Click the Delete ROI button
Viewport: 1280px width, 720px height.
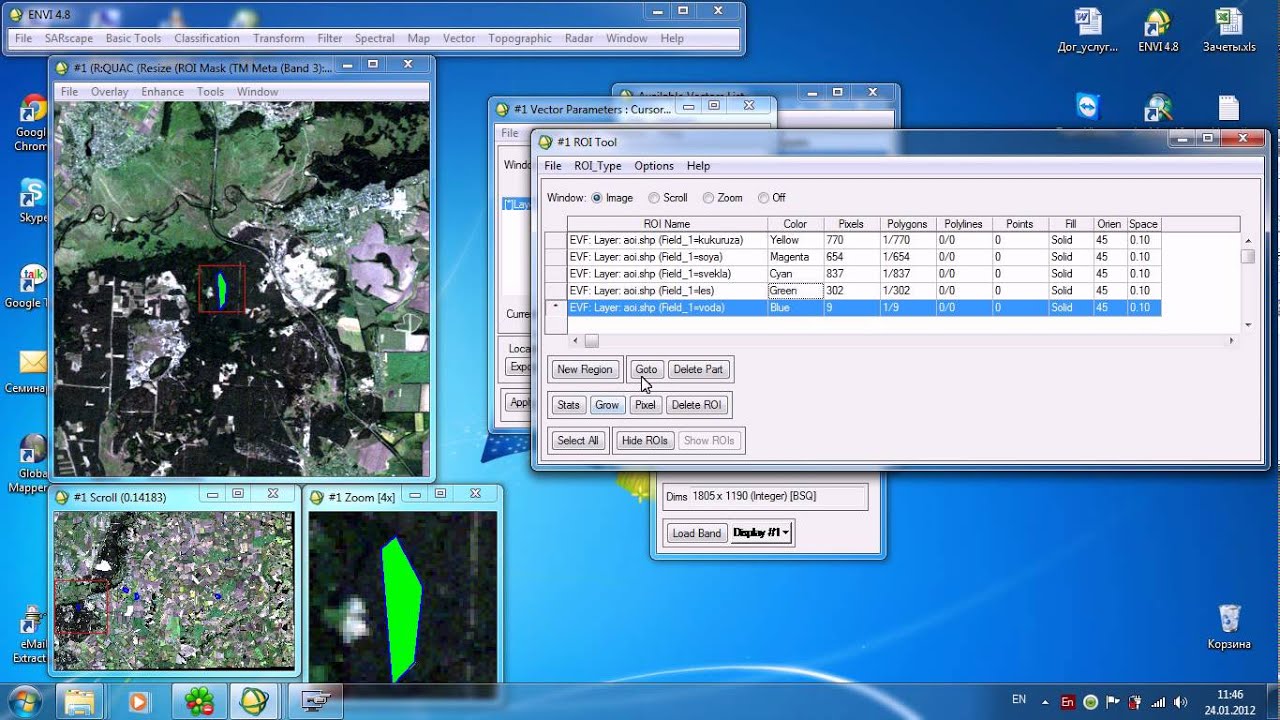pos(696,405)
